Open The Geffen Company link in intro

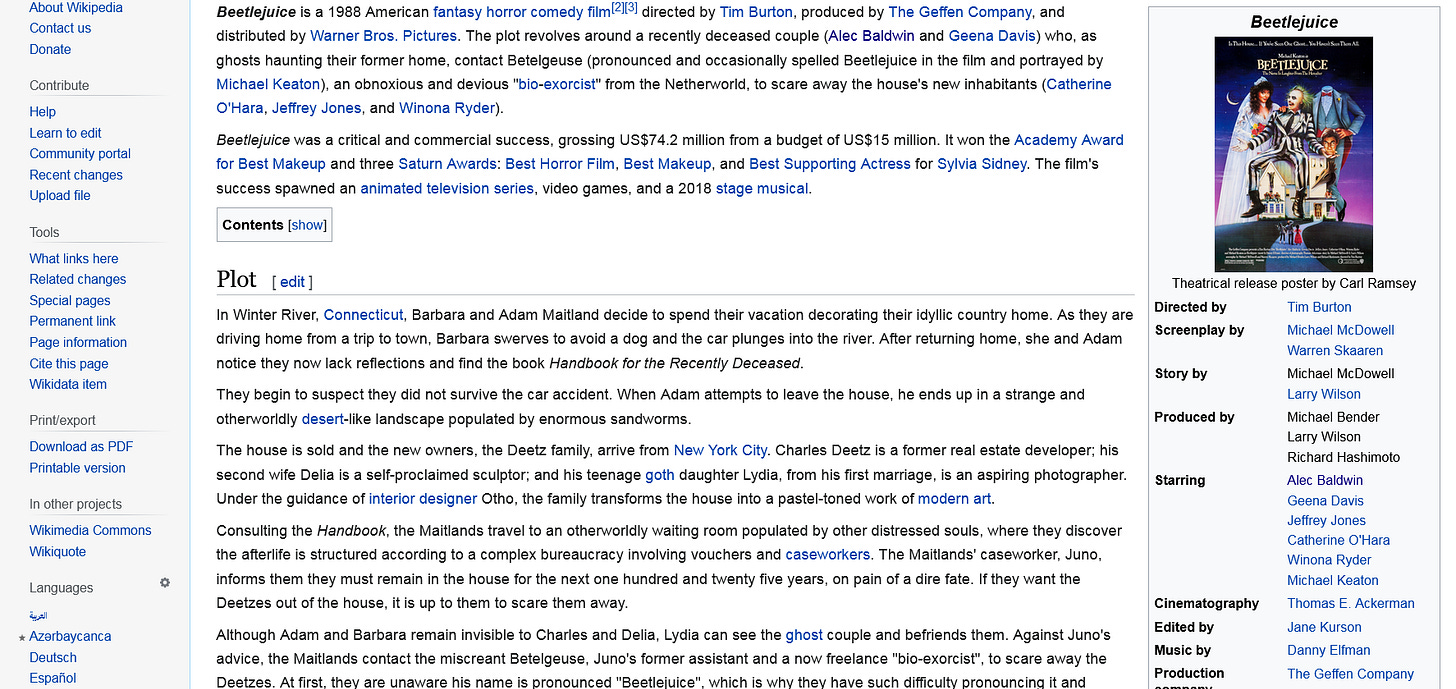point(960,13)
